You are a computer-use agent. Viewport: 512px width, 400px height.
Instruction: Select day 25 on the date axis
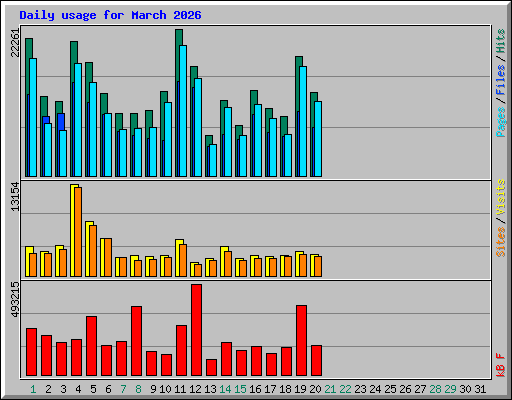[x=390, y=389]
